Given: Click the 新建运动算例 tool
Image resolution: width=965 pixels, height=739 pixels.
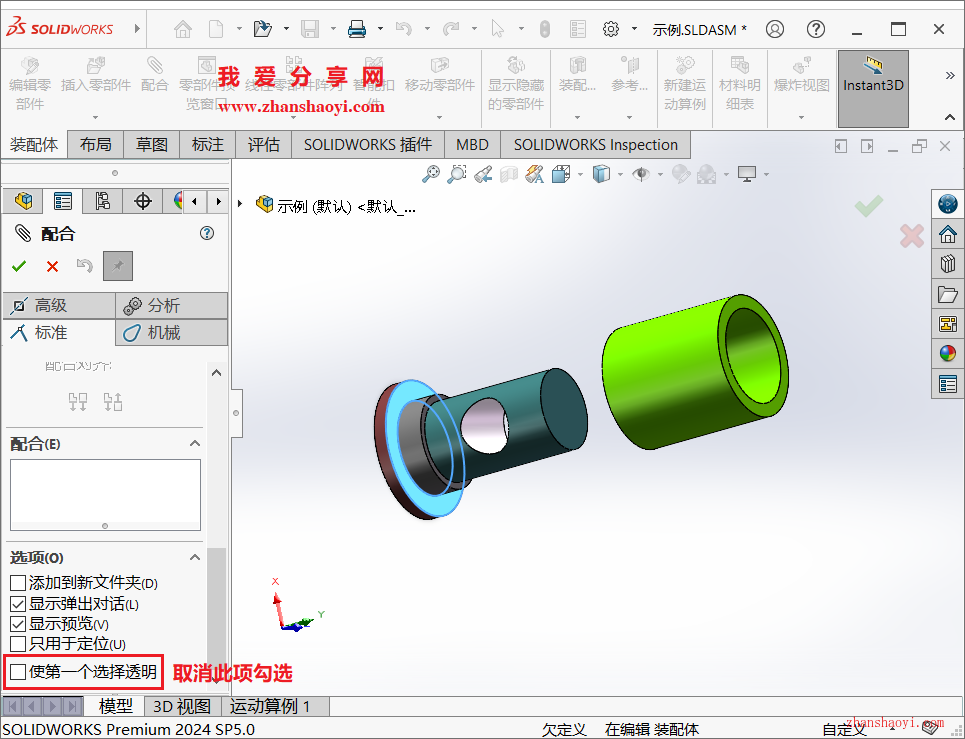Looking at the screenshot, I should pyautogui.click(x=684, y=83).
